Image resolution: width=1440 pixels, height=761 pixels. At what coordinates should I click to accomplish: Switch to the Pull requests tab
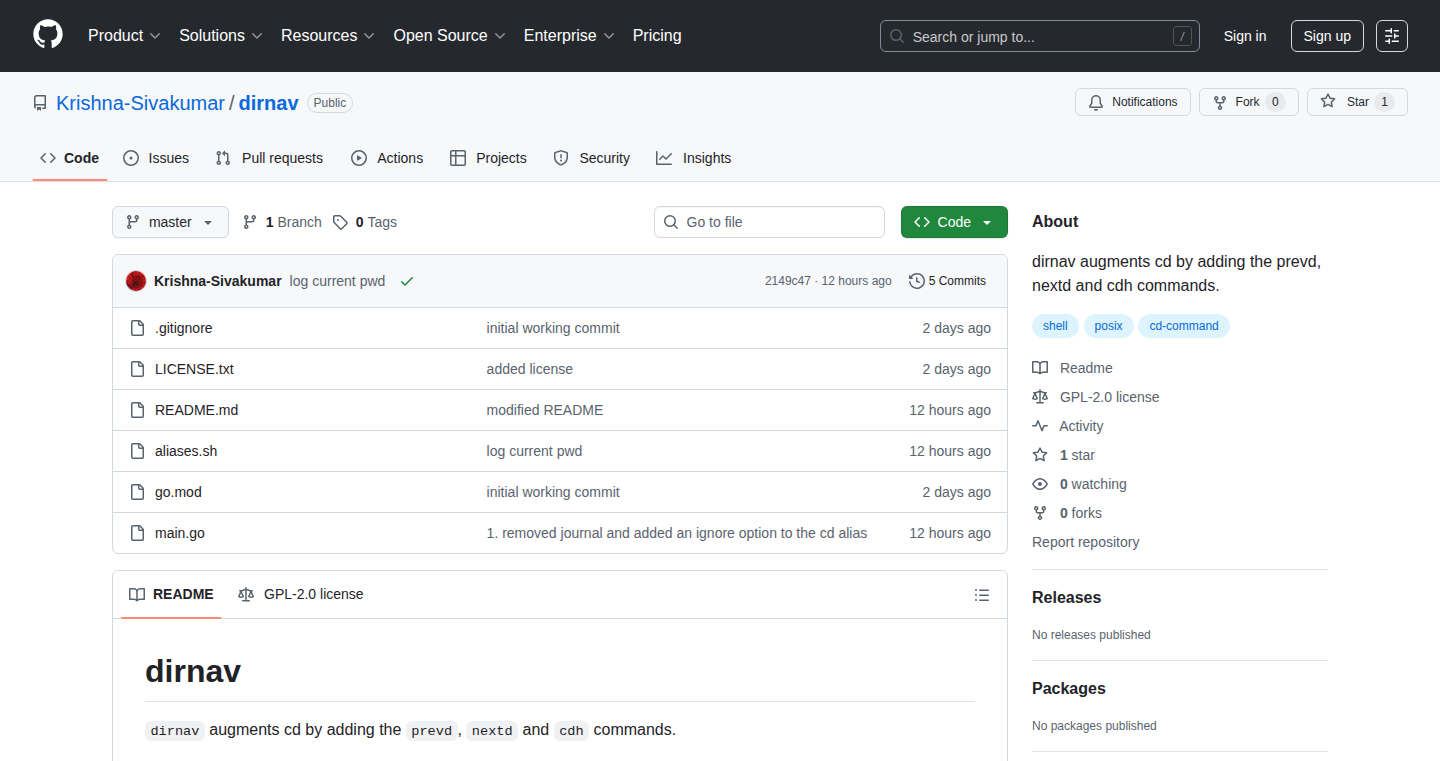[x=269, y=158]
